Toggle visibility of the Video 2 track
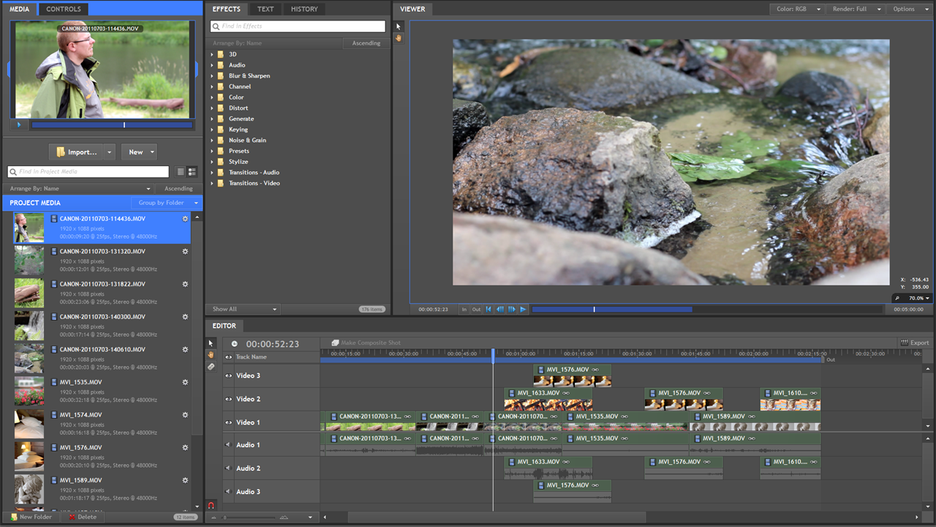 click(x=228, y=399)
